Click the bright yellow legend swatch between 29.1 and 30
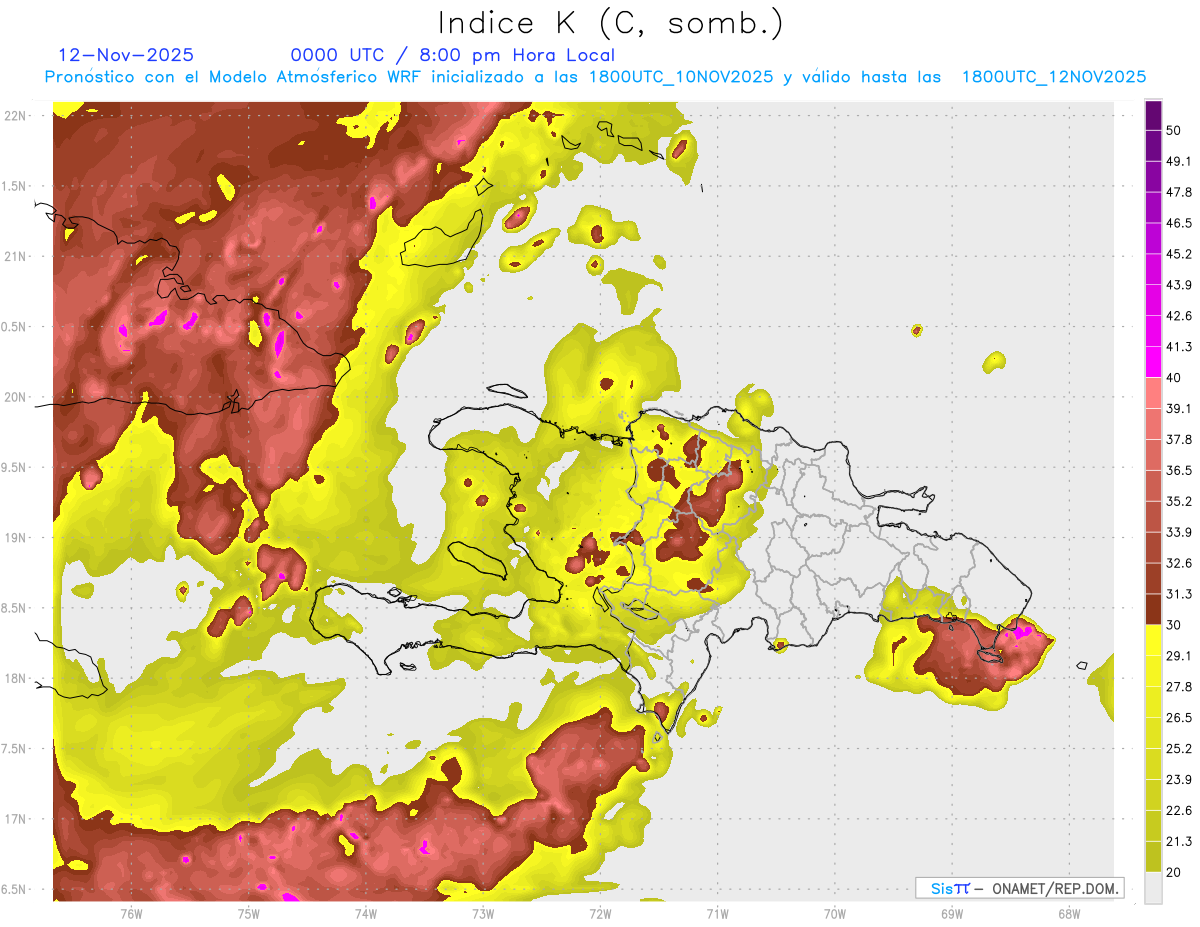Screen dimensions: 1200x927 [x=1153, y=641]
